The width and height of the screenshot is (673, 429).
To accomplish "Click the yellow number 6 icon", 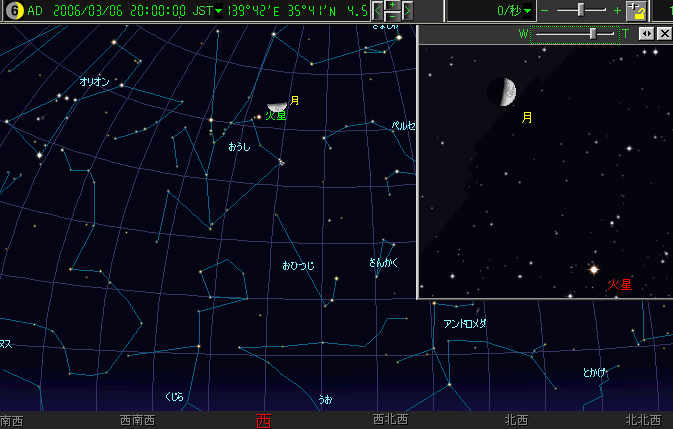I will pyautogui.click(x=12, y=11).
